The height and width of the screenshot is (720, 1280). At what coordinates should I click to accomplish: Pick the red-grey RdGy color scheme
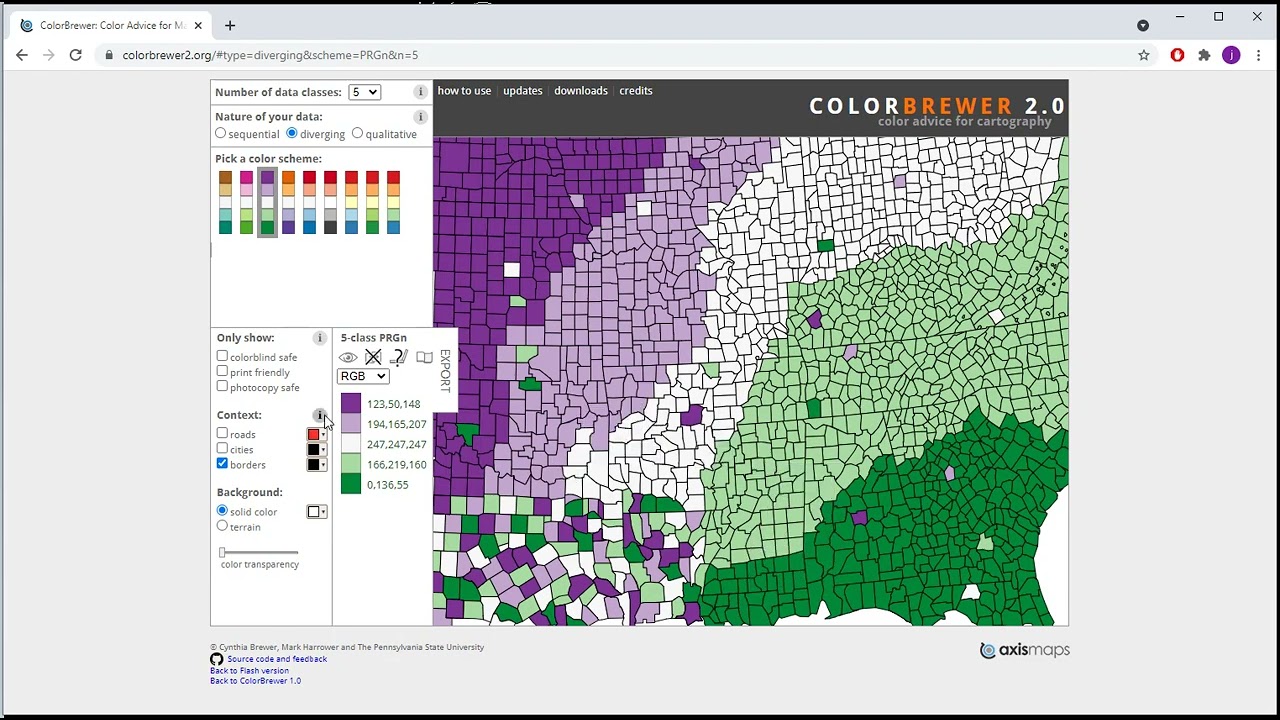tap(330, 202)
